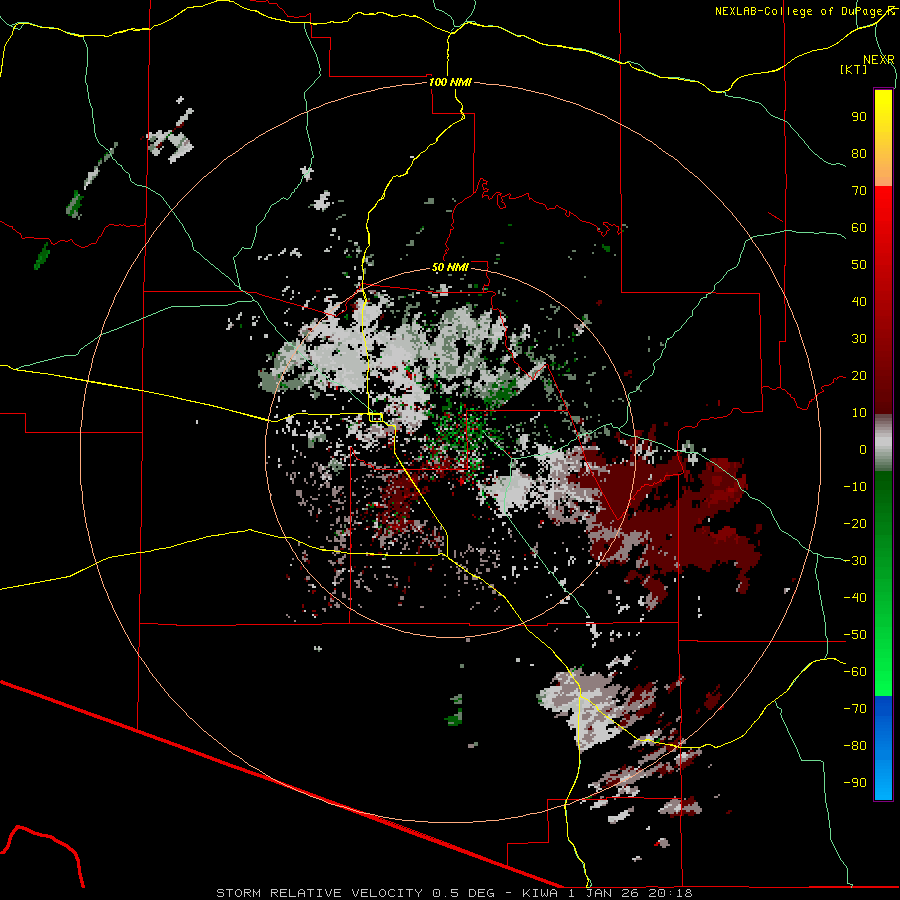Click the -70 value on the color scale
Screen dimensions: 900x900
click(x=855, y=709)
